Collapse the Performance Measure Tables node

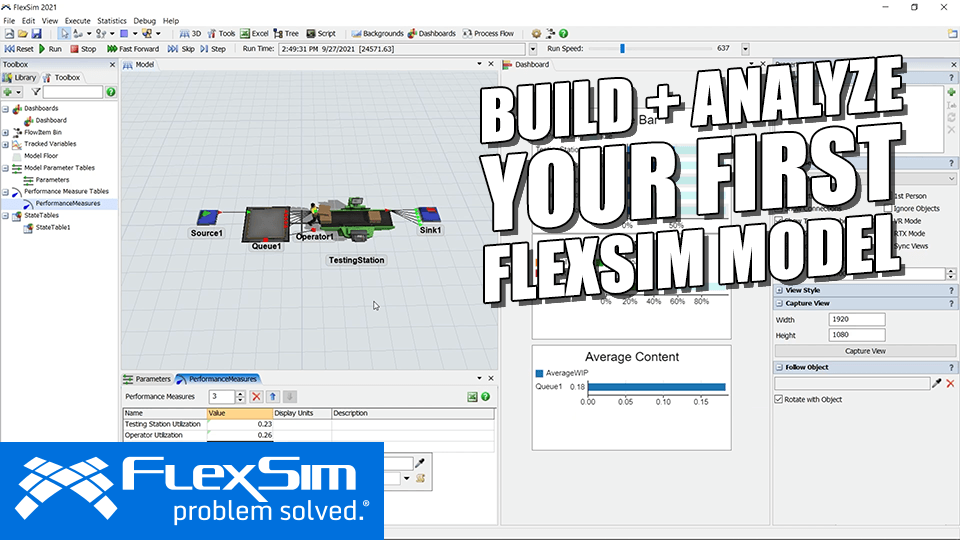point(6,192)
